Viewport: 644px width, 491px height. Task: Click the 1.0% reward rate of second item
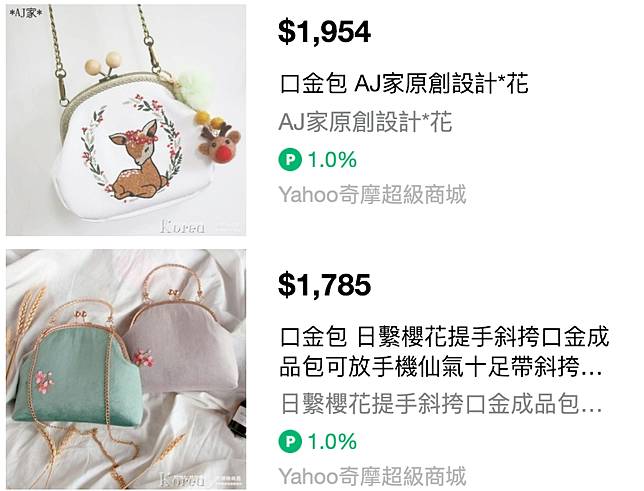tap(332, 441)
